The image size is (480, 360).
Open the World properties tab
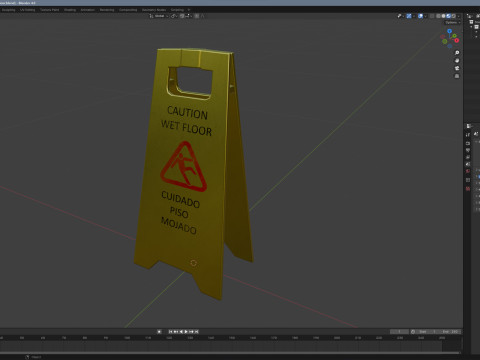(468, 171)
